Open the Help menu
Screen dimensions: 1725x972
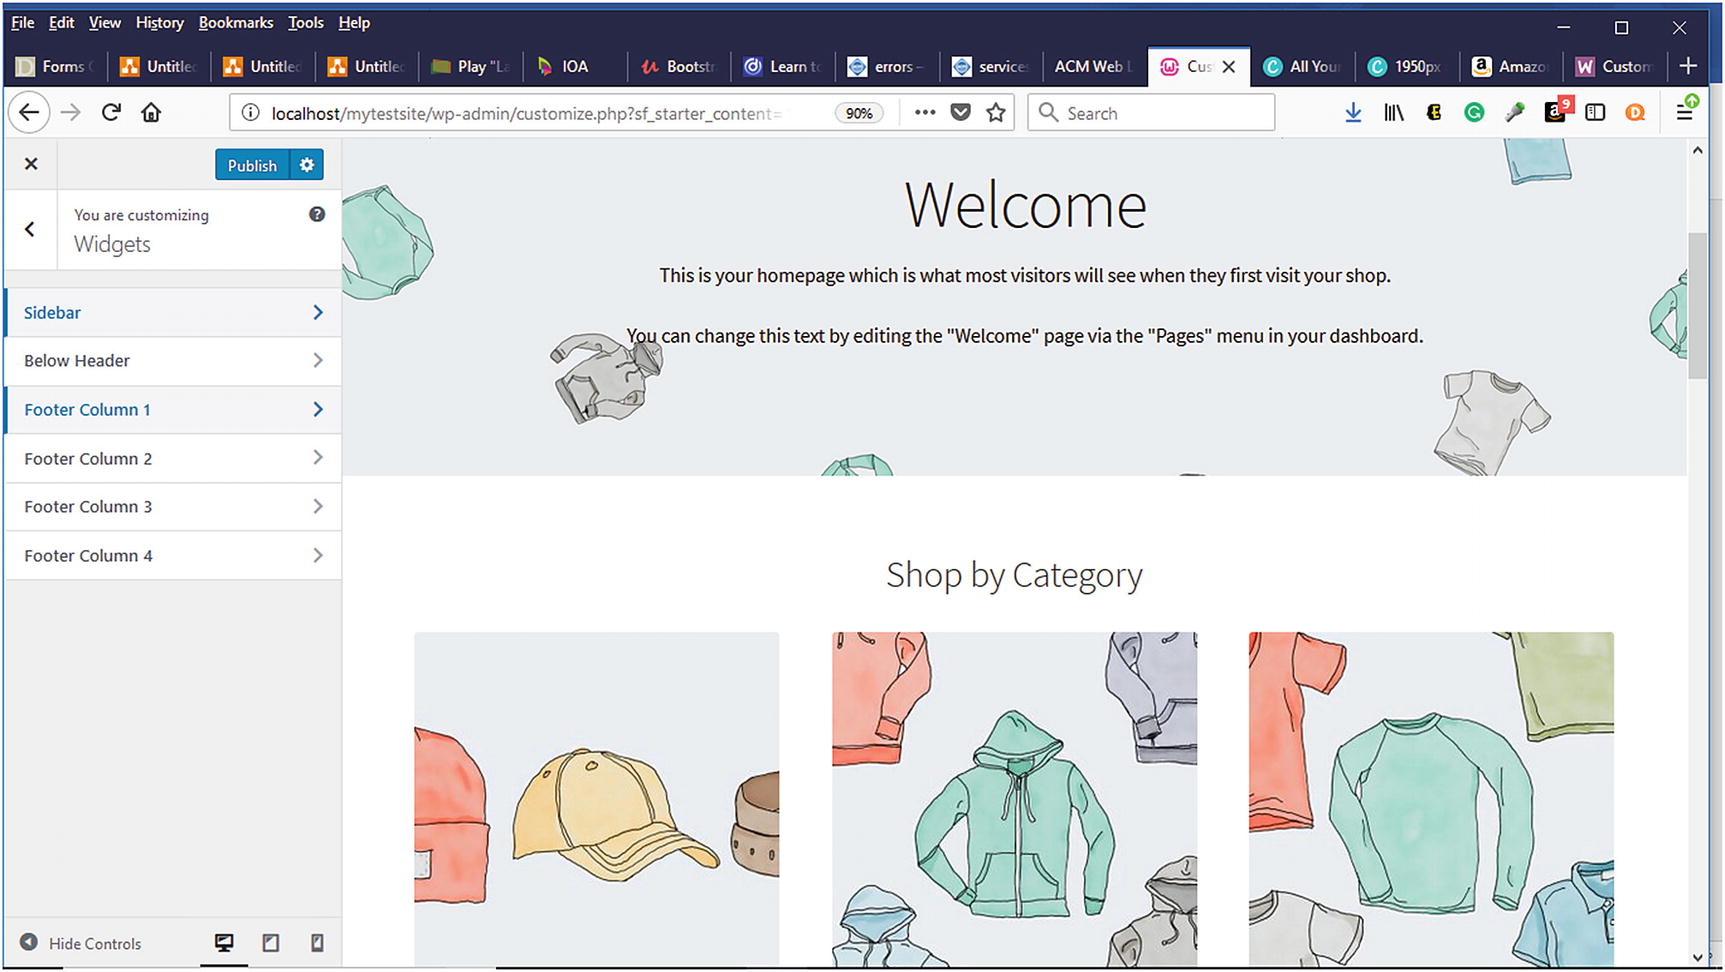click(354, 22)
